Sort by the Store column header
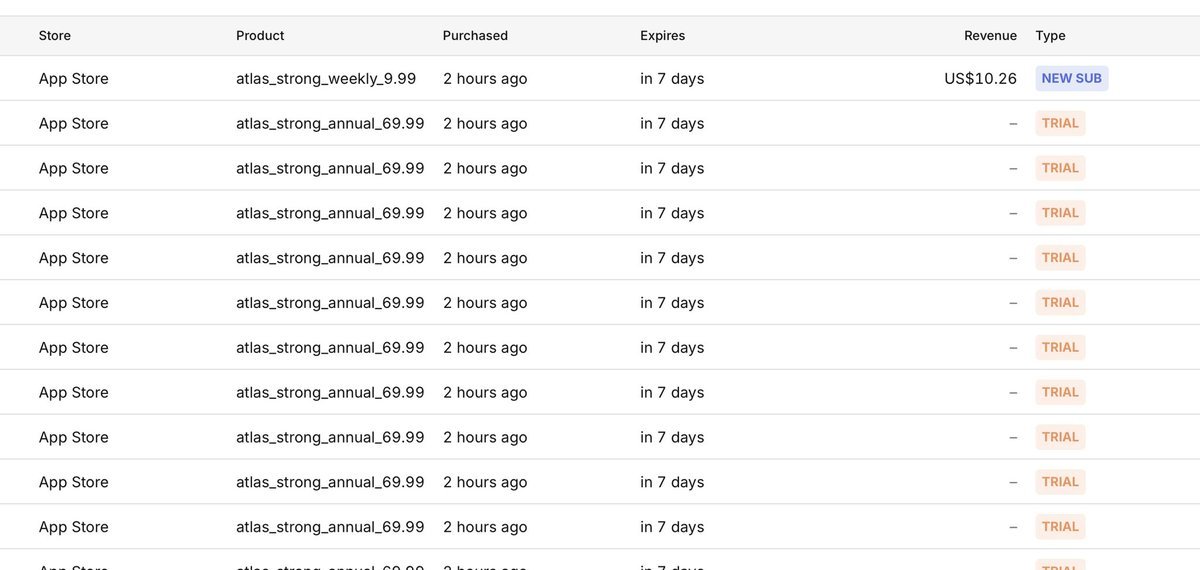This screenshot has width=1200, height=570. [55, 36]
